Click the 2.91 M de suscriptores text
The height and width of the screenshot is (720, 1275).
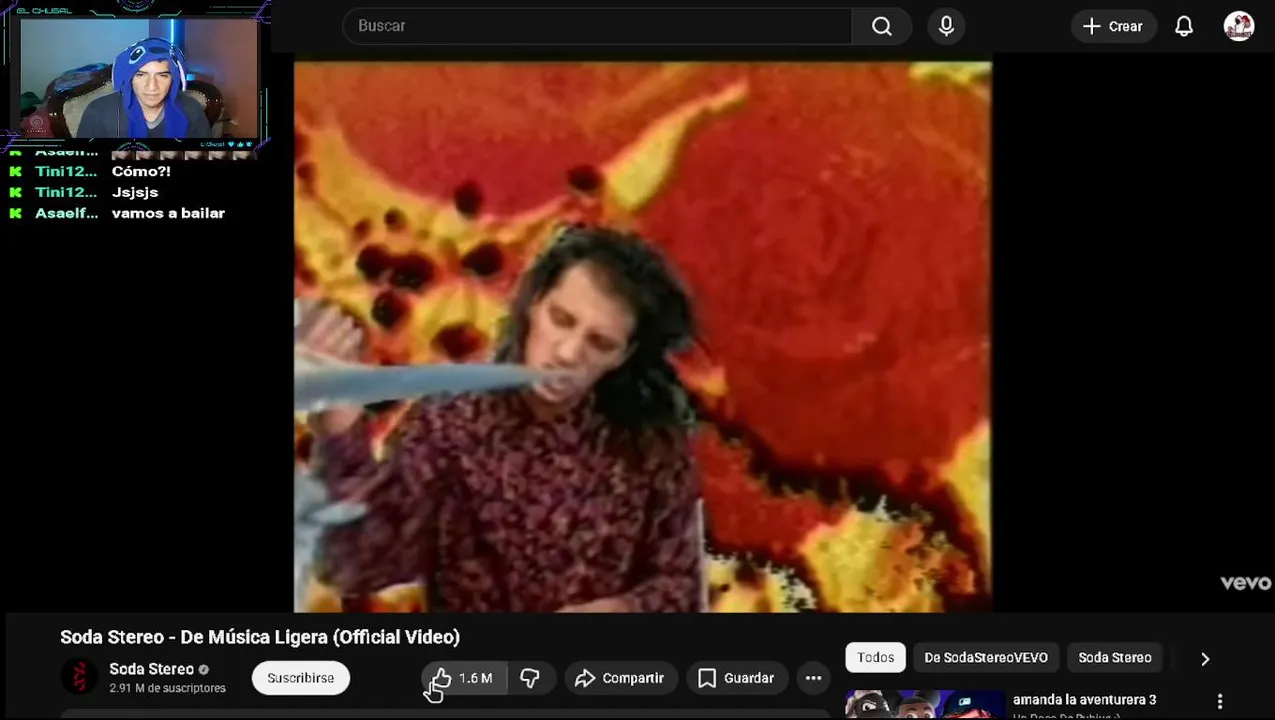pyautogui.click(x=167, y=688)
